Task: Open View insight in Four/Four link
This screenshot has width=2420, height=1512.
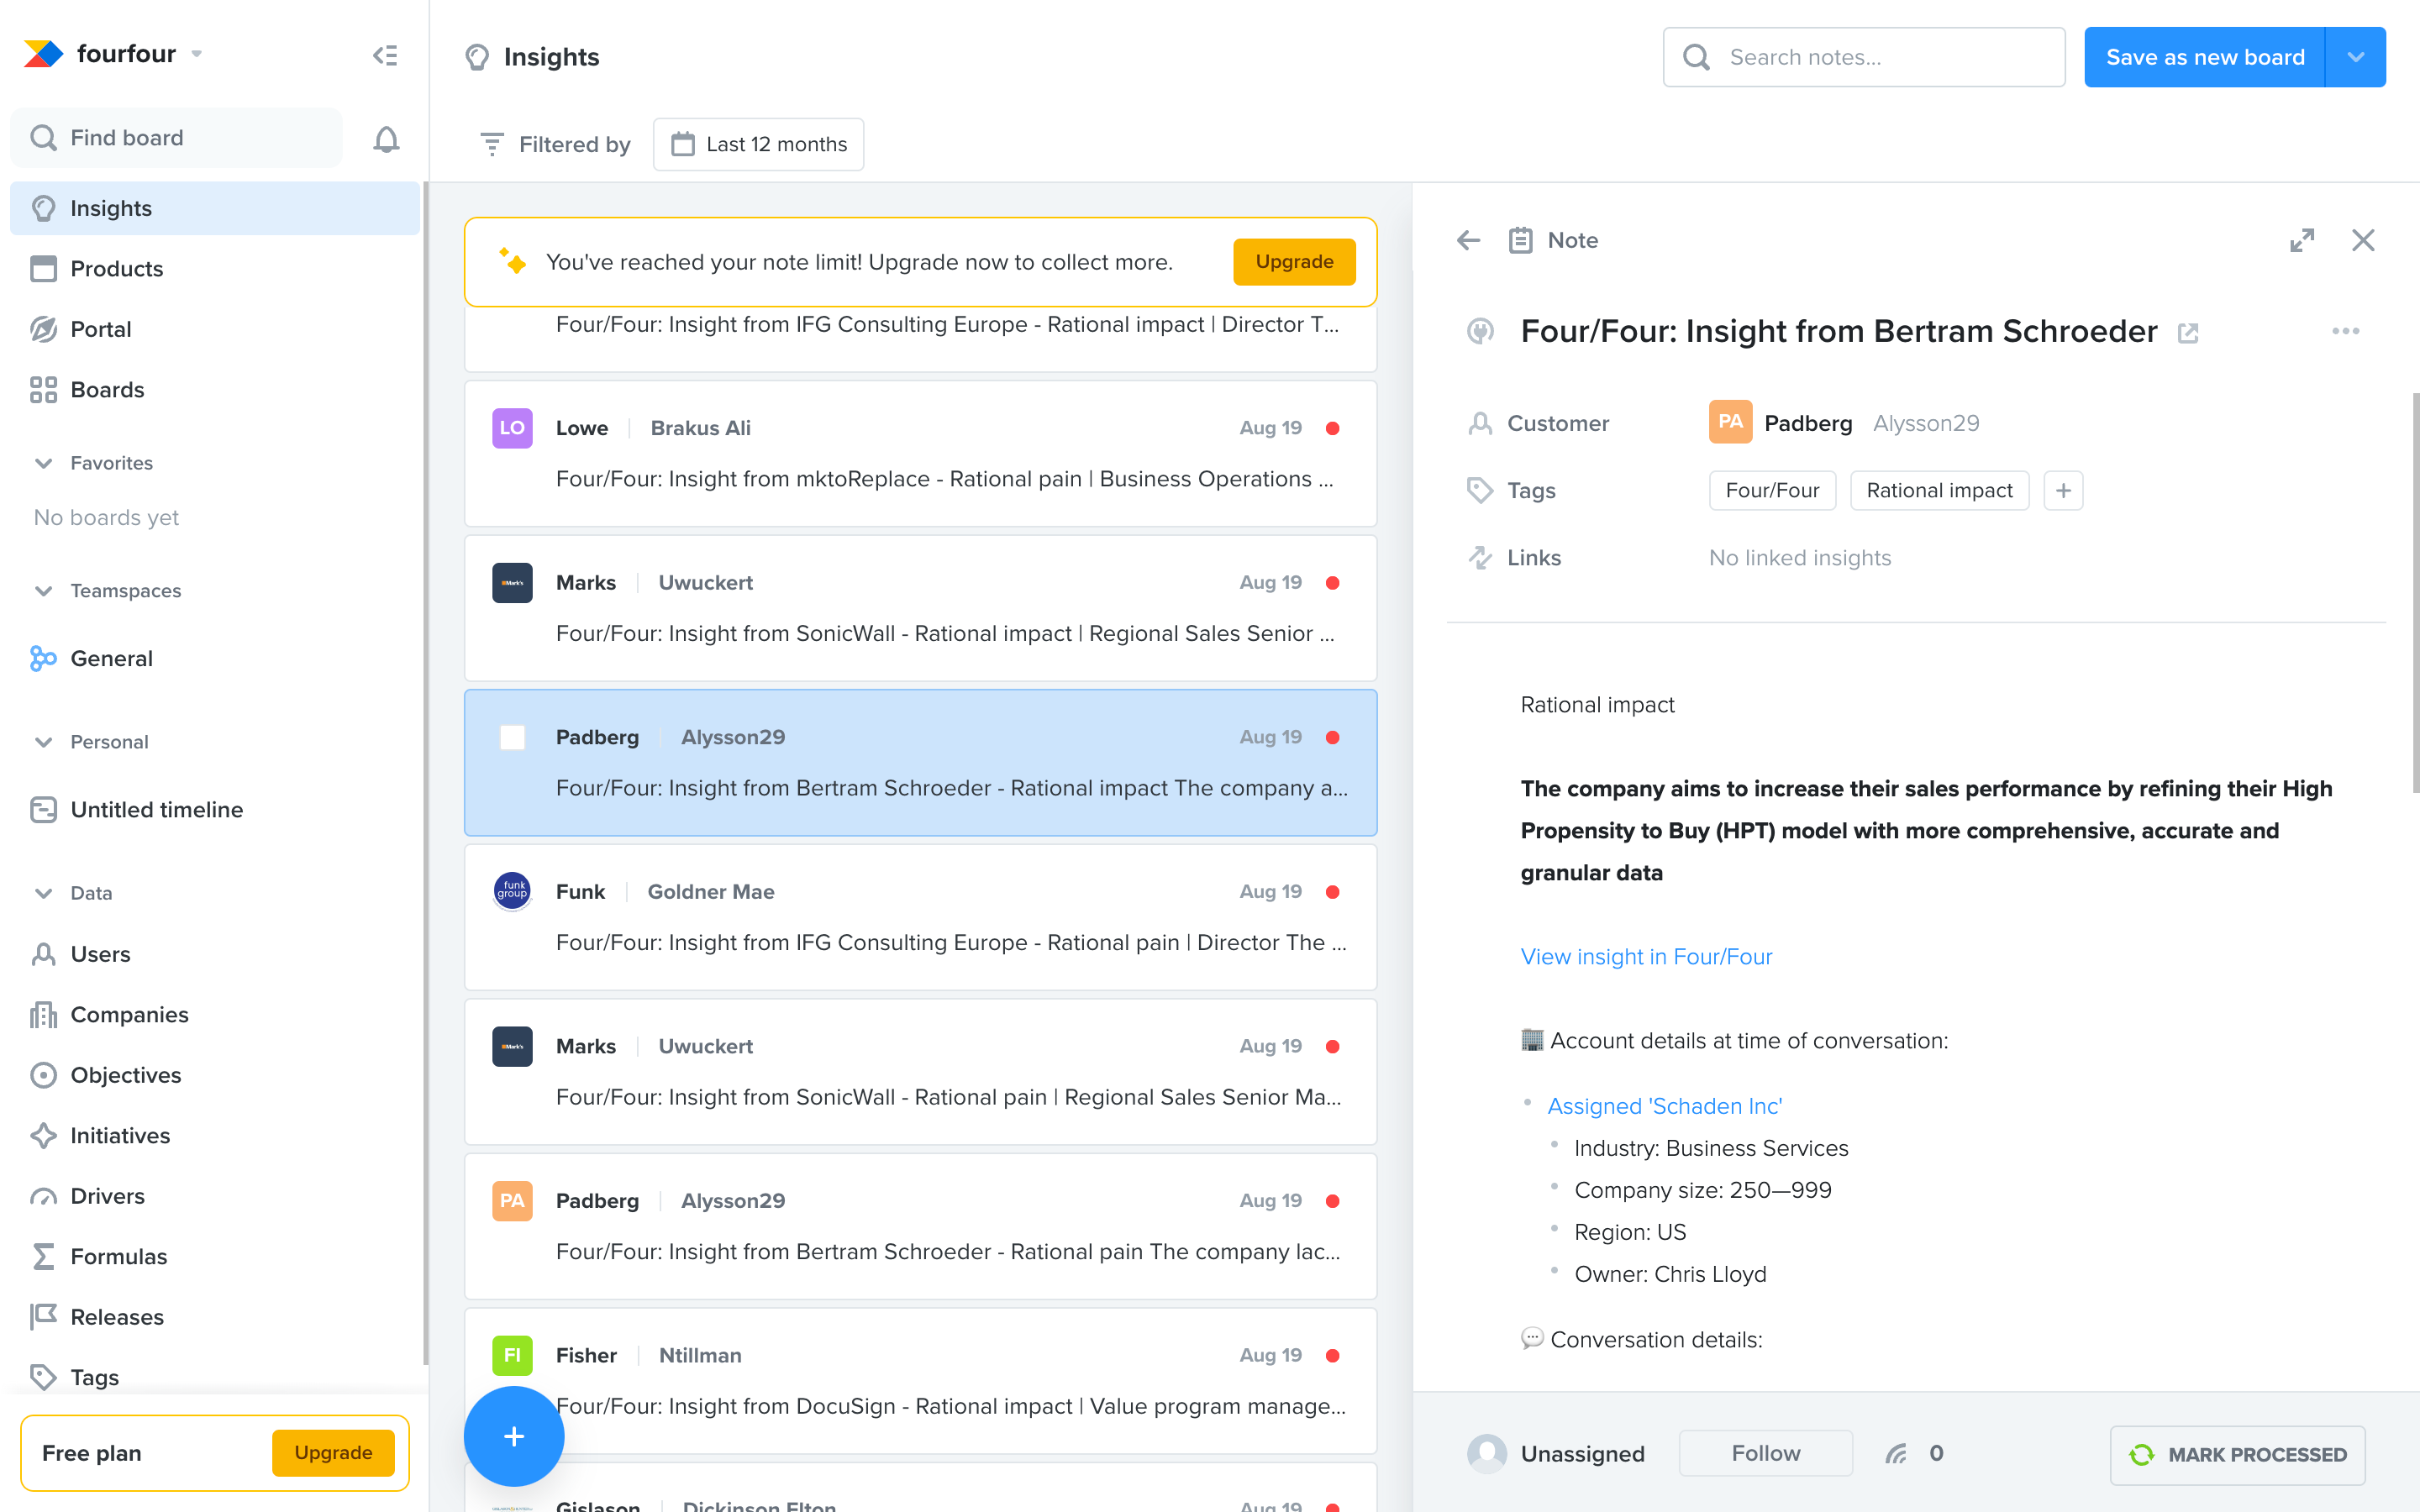Action: click(x=1646, y=956)
